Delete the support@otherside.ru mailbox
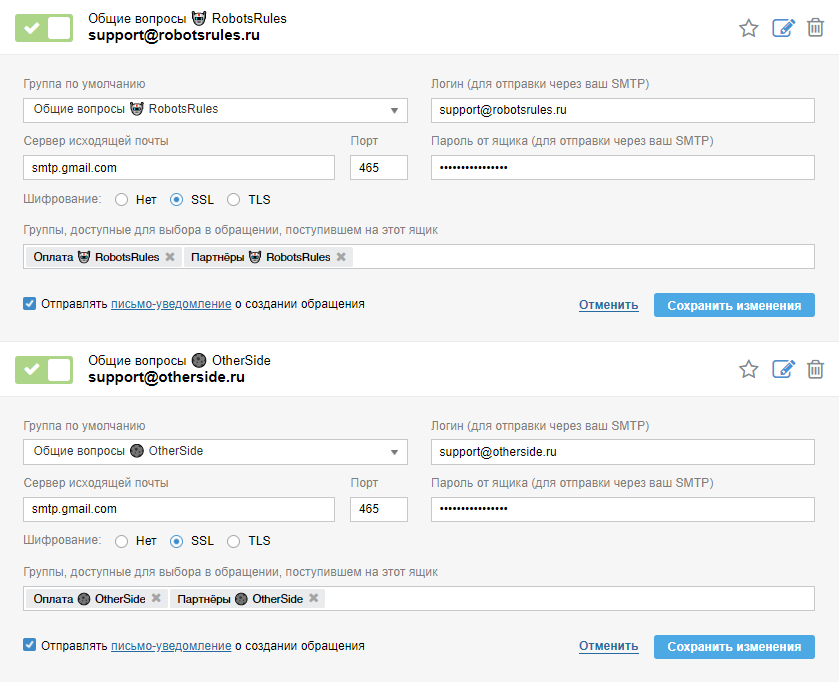 click(x=816, y=370)
